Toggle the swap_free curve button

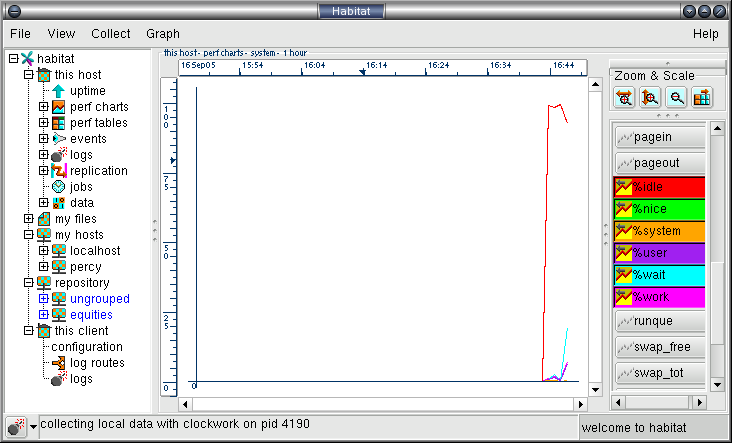[x=660, y=347]
